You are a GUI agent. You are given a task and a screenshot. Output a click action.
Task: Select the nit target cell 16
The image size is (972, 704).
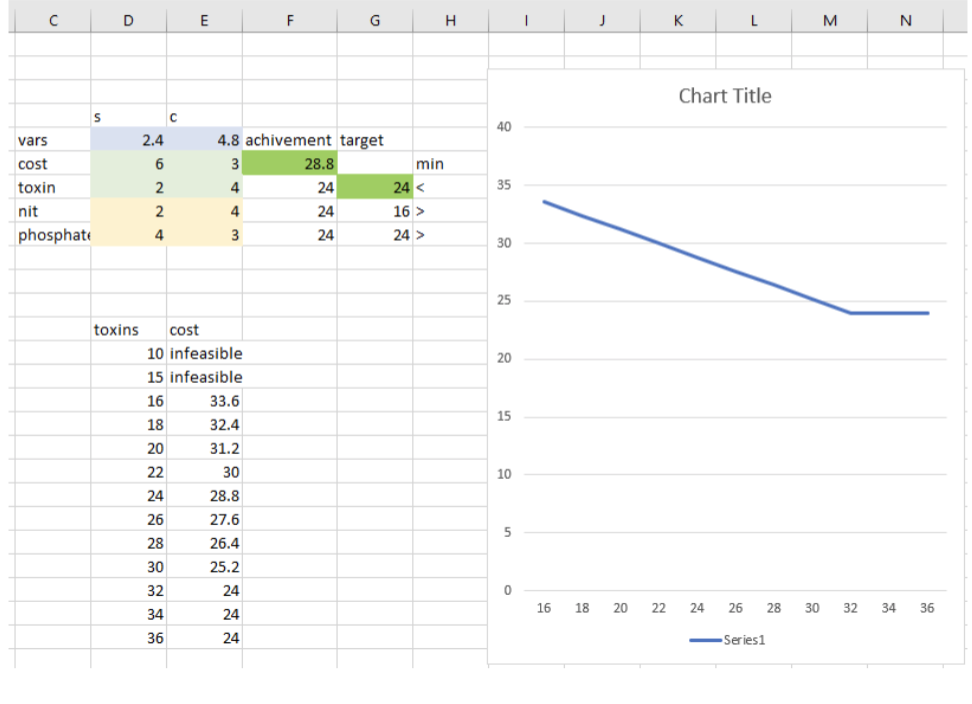[x=374, y=211]
